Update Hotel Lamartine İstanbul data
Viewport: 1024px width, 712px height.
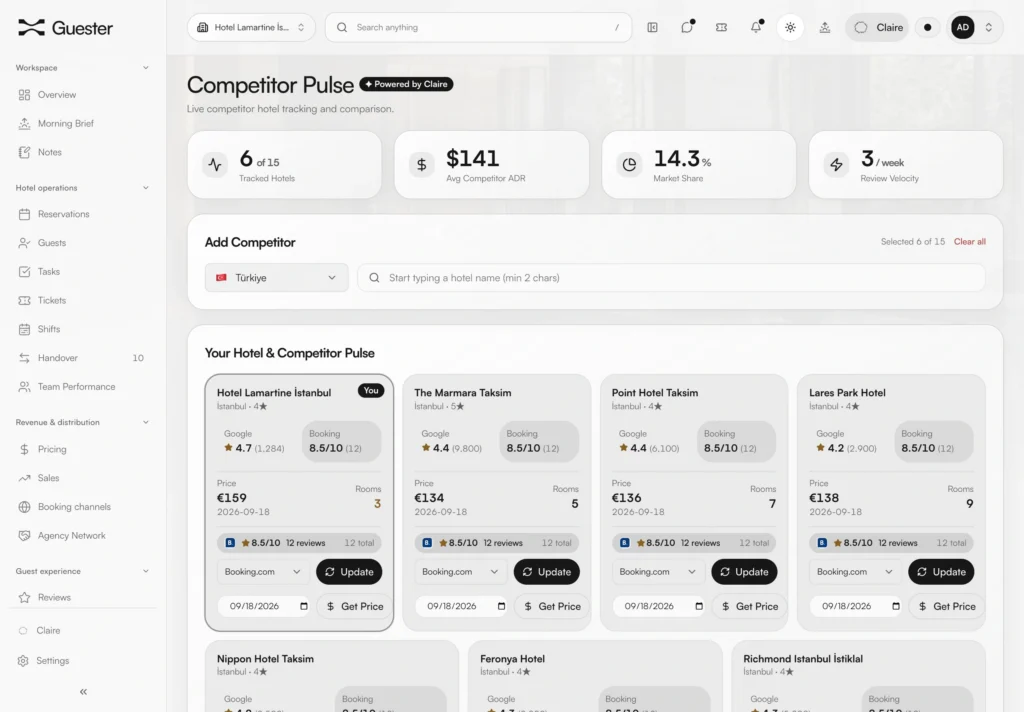[349, 572]
